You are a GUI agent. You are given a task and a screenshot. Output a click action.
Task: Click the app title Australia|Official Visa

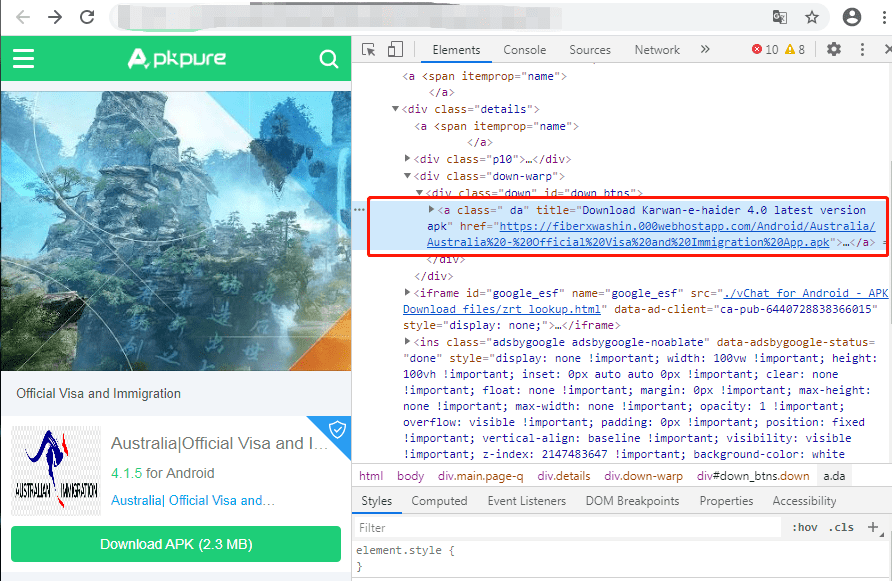pyautogui.click(x=220, y=443)
